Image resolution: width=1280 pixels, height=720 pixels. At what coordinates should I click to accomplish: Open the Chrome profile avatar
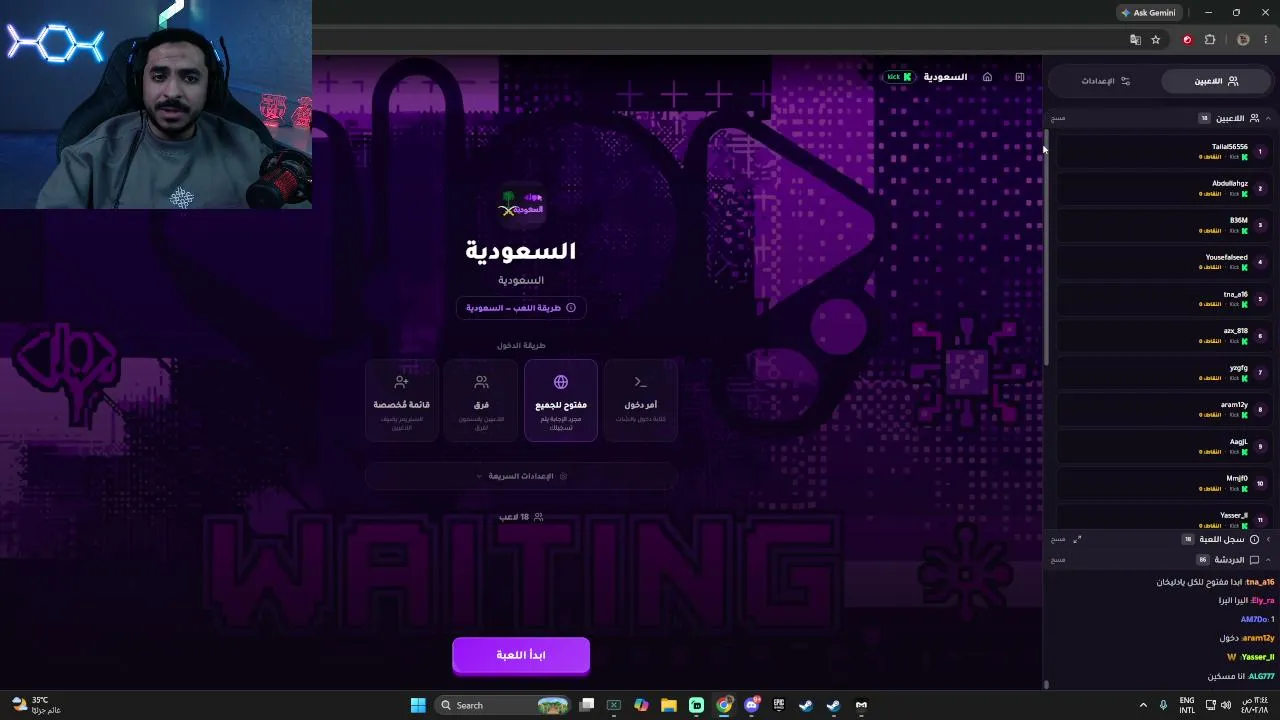(1243, 40)
